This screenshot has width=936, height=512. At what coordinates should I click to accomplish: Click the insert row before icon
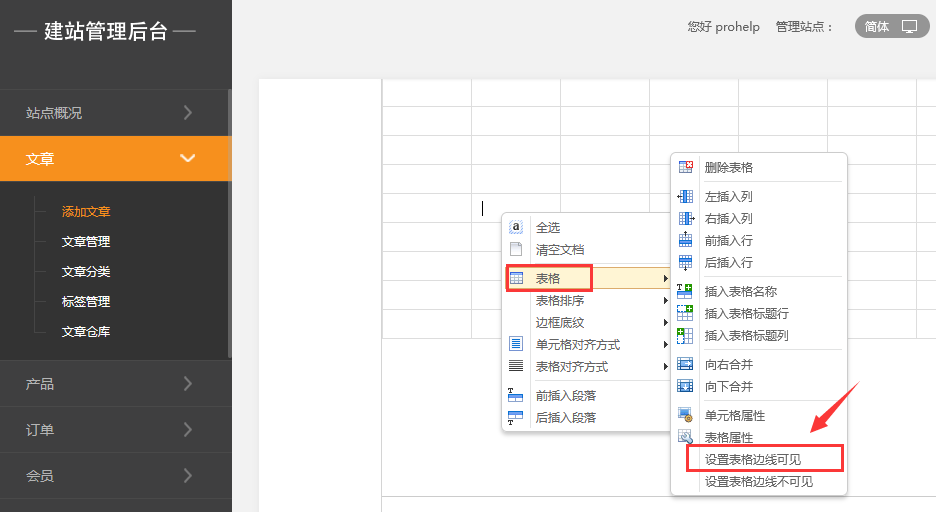[x=685, y=240]
